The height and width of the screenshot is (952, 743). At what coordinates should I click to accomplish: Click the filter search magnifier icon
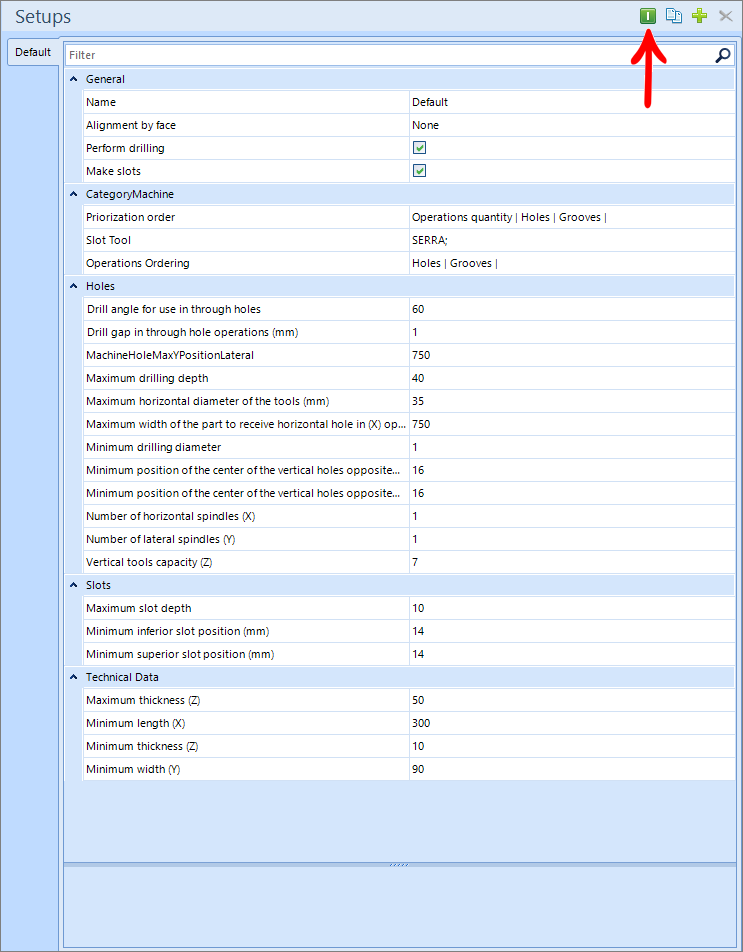pyautogui.click(x=723, y=55)
